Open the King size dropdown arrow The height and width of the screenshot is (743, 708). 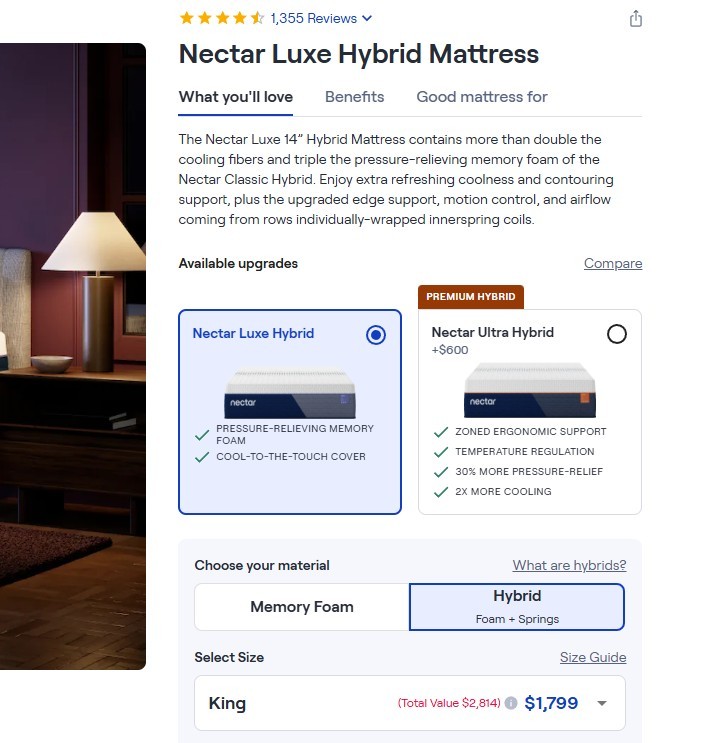[602, 703]
